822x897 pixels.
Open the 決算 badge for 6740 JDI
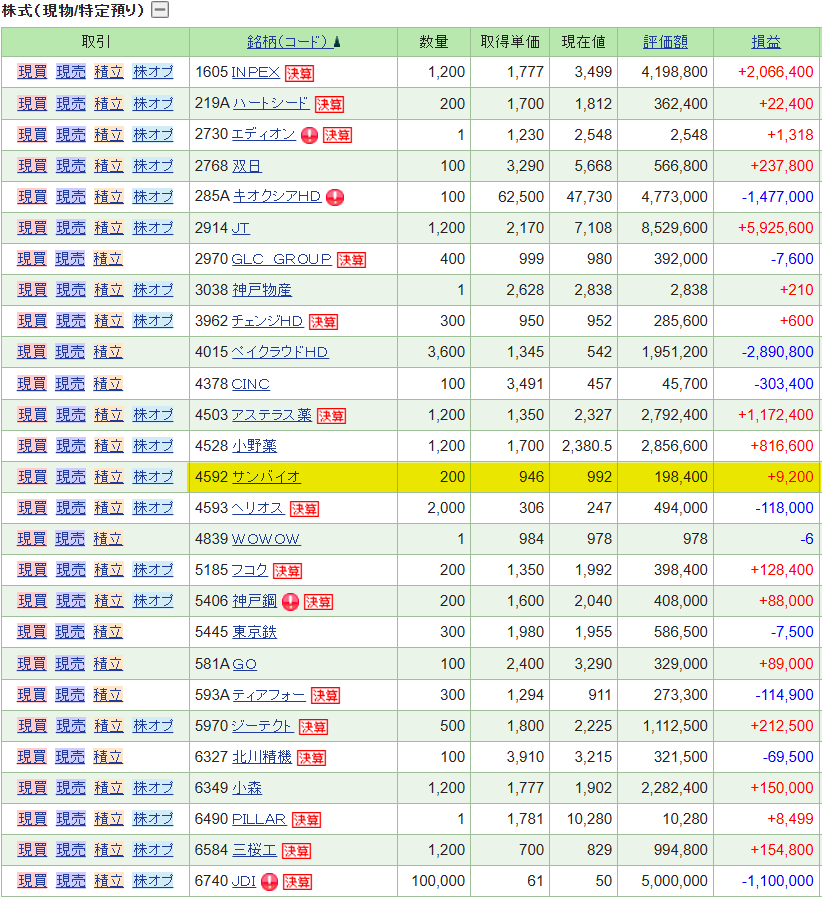[x=297, y=882]
